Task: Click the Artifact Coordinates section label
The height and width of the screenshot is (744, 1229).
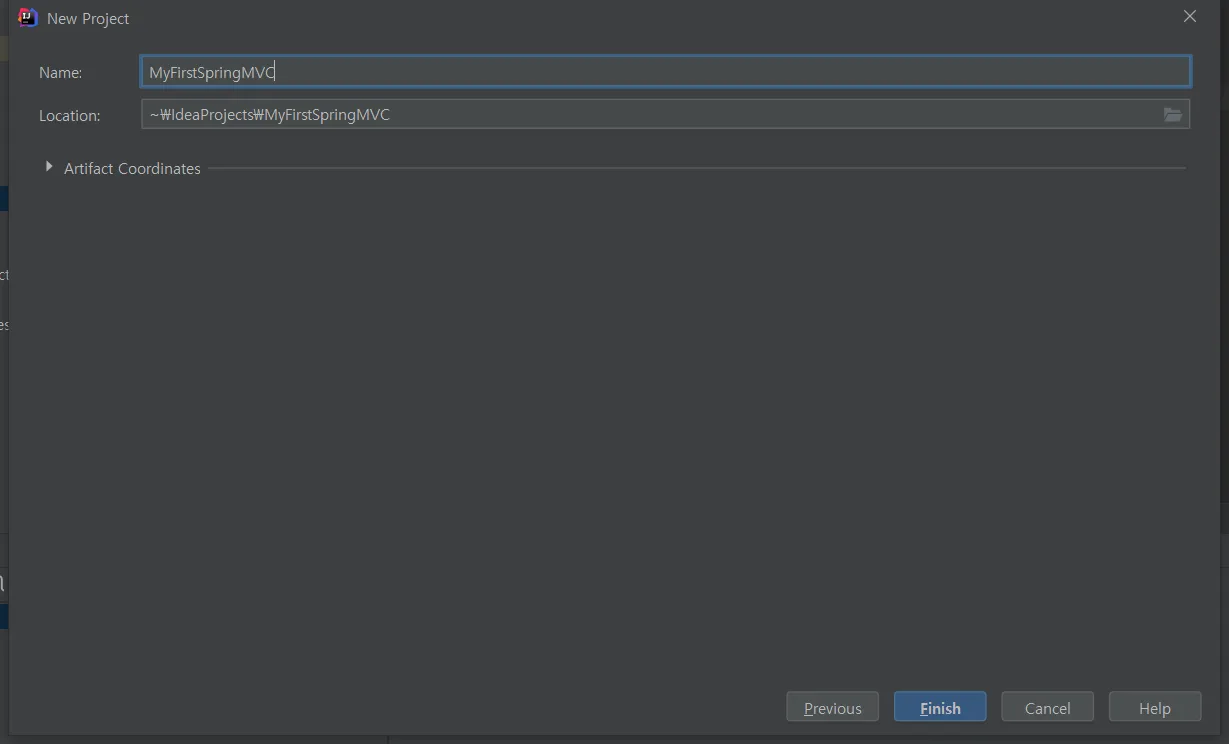Action: click(x=132, y=168)
